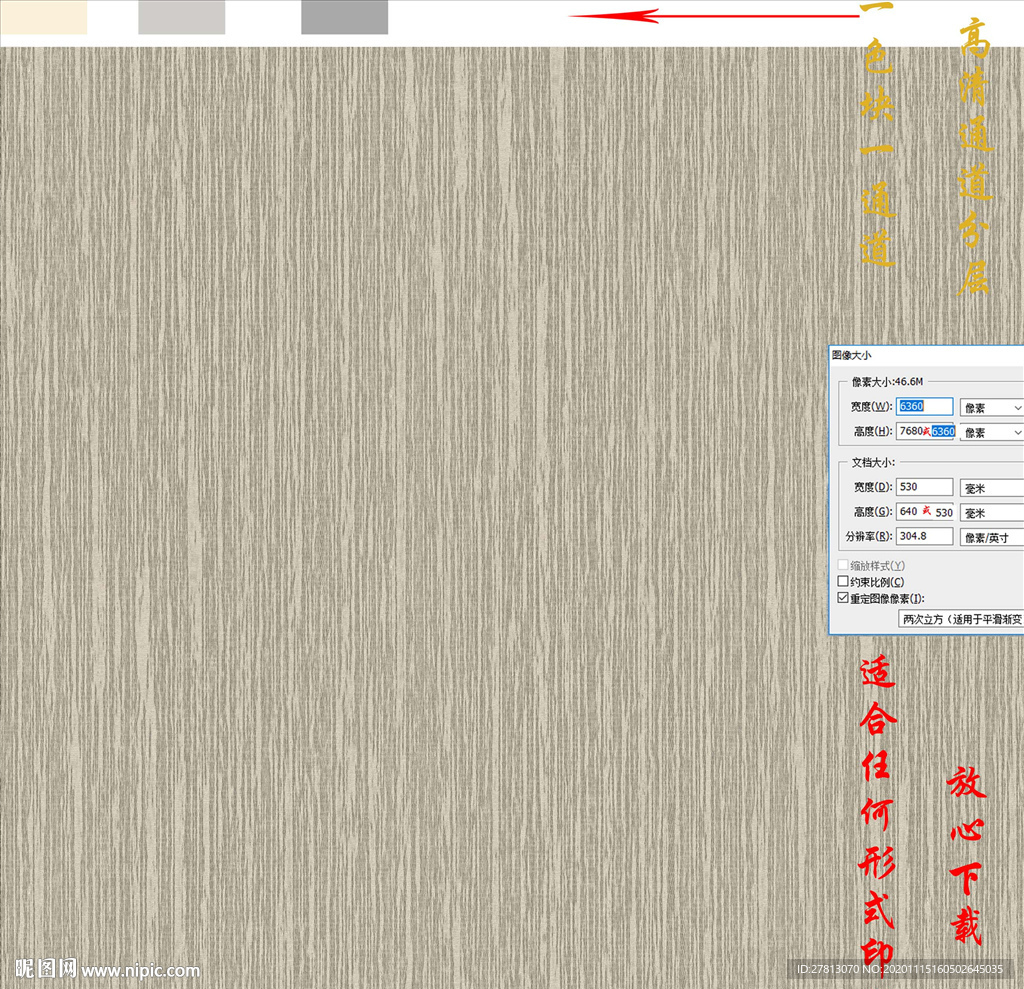1024x989 pixels.
Task: Open document width unit combo box
Action: [991, 489]
